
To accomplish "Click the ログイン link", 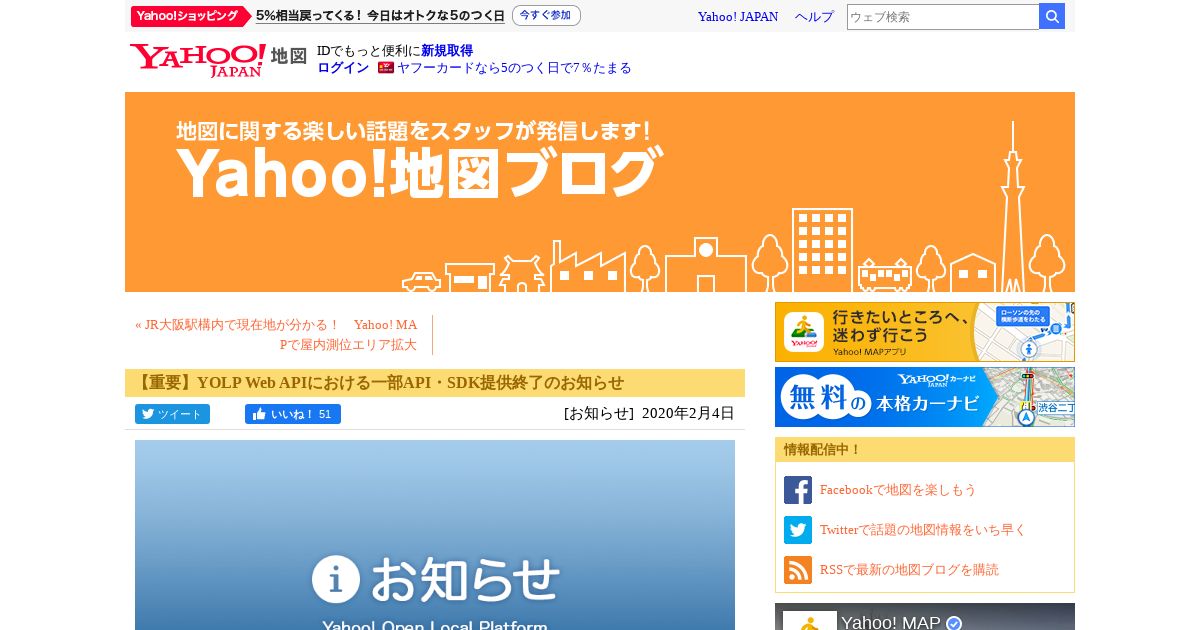I will tap(343, 68).
